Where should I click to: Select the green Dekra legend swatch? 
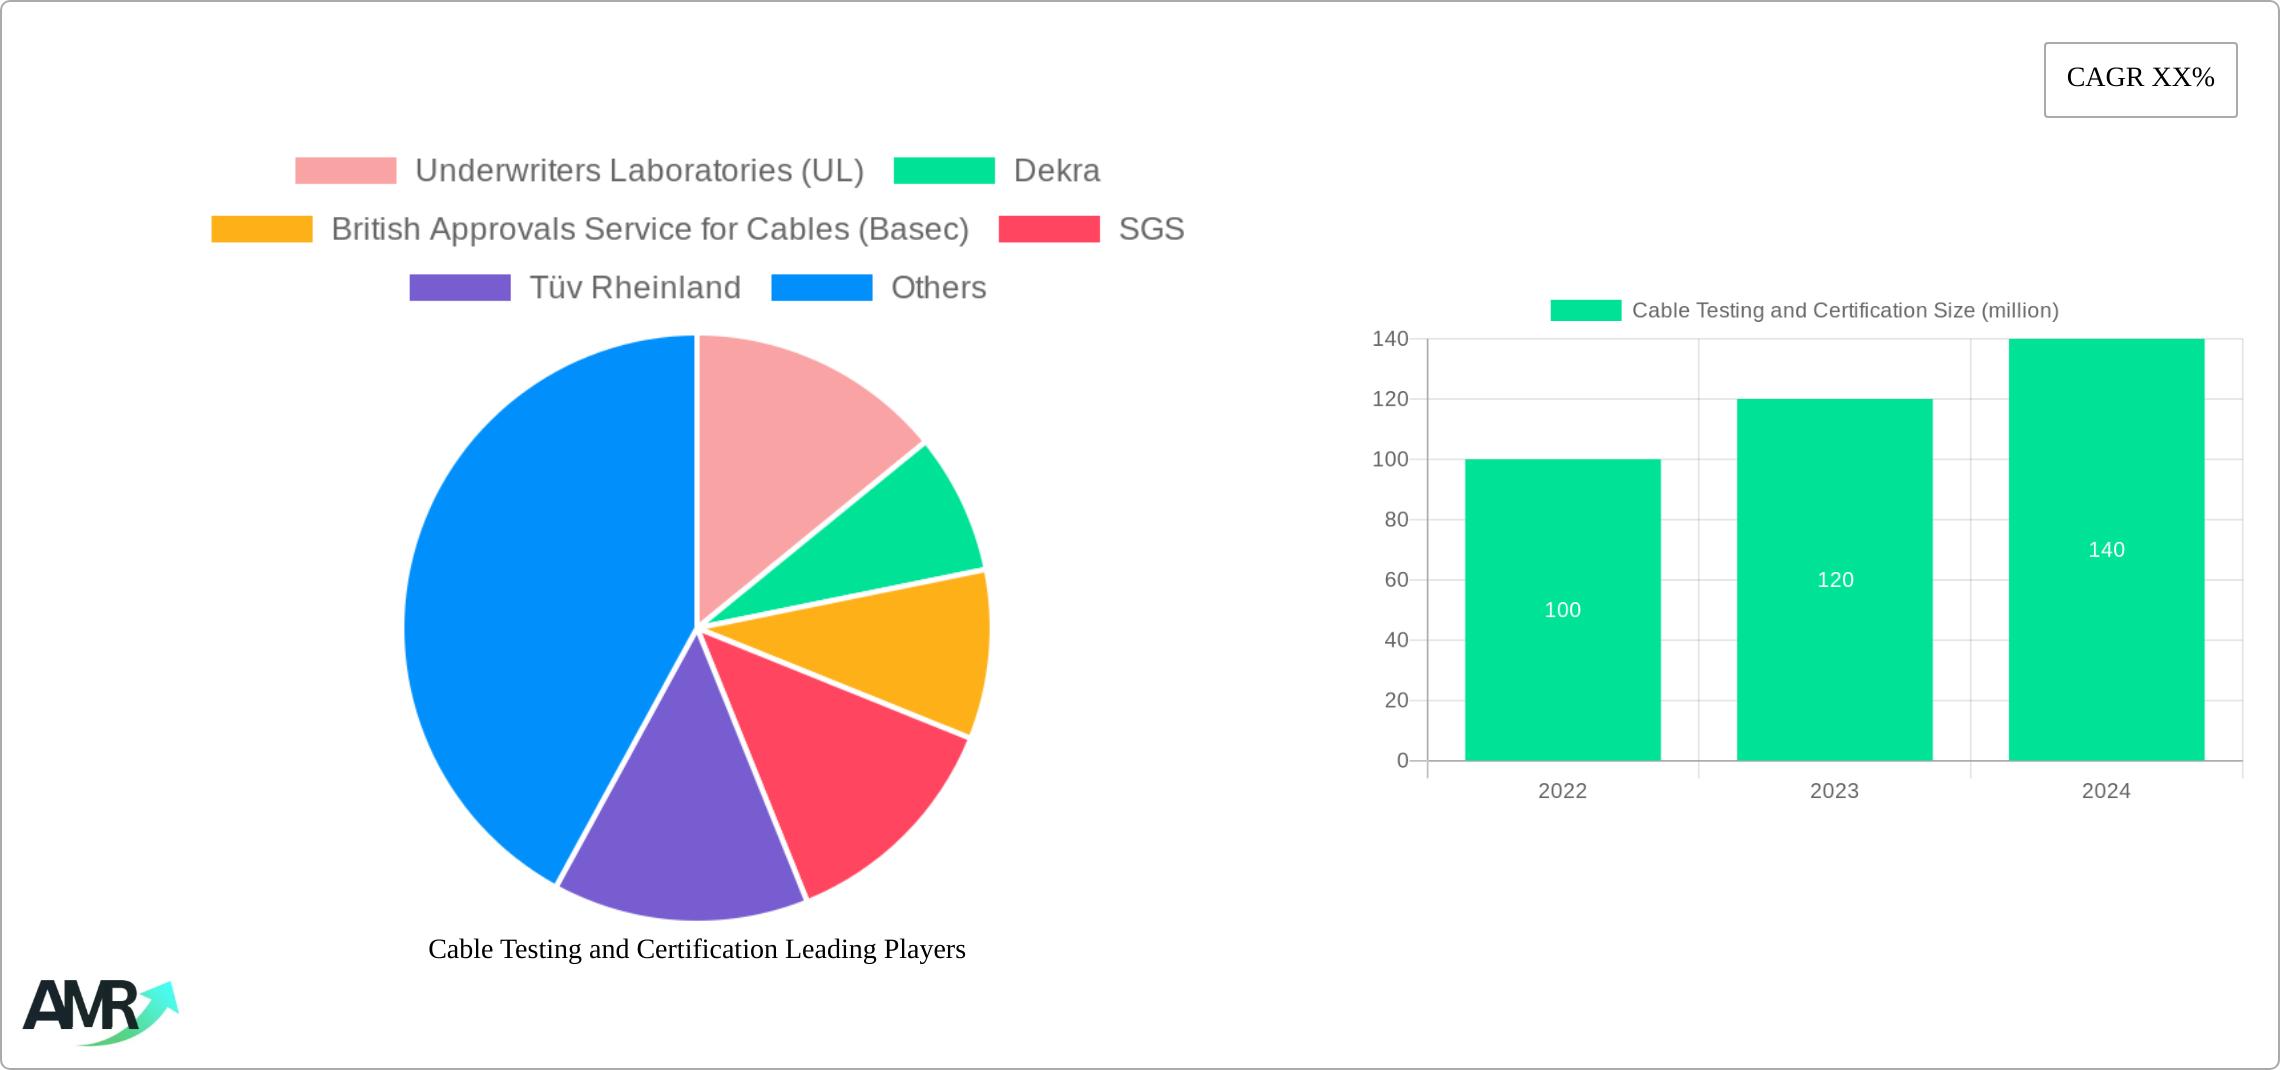944,170
